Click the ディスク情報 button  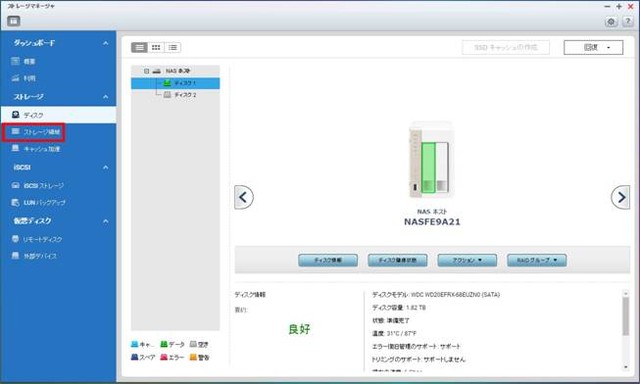328,260
